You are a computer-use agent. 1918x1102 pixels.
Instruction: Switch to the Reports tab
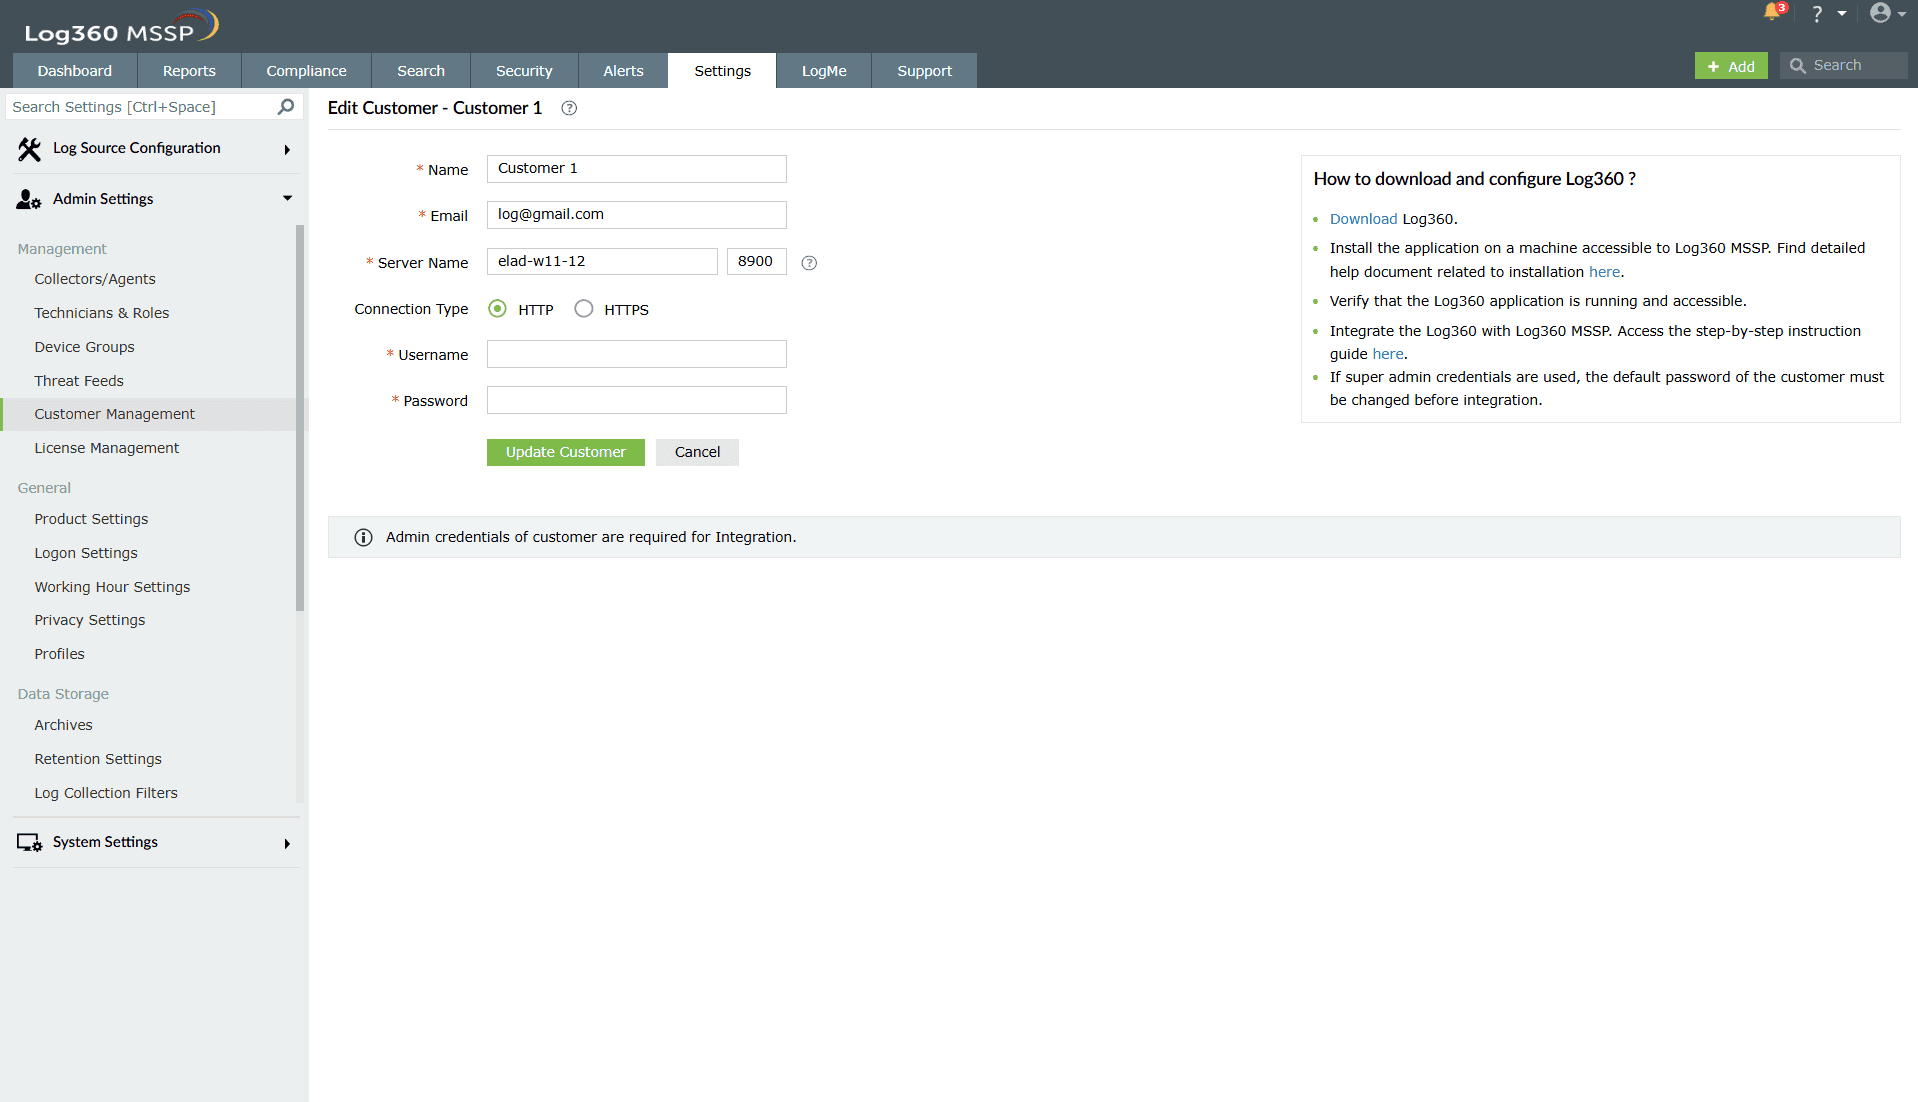click(189, 71)
